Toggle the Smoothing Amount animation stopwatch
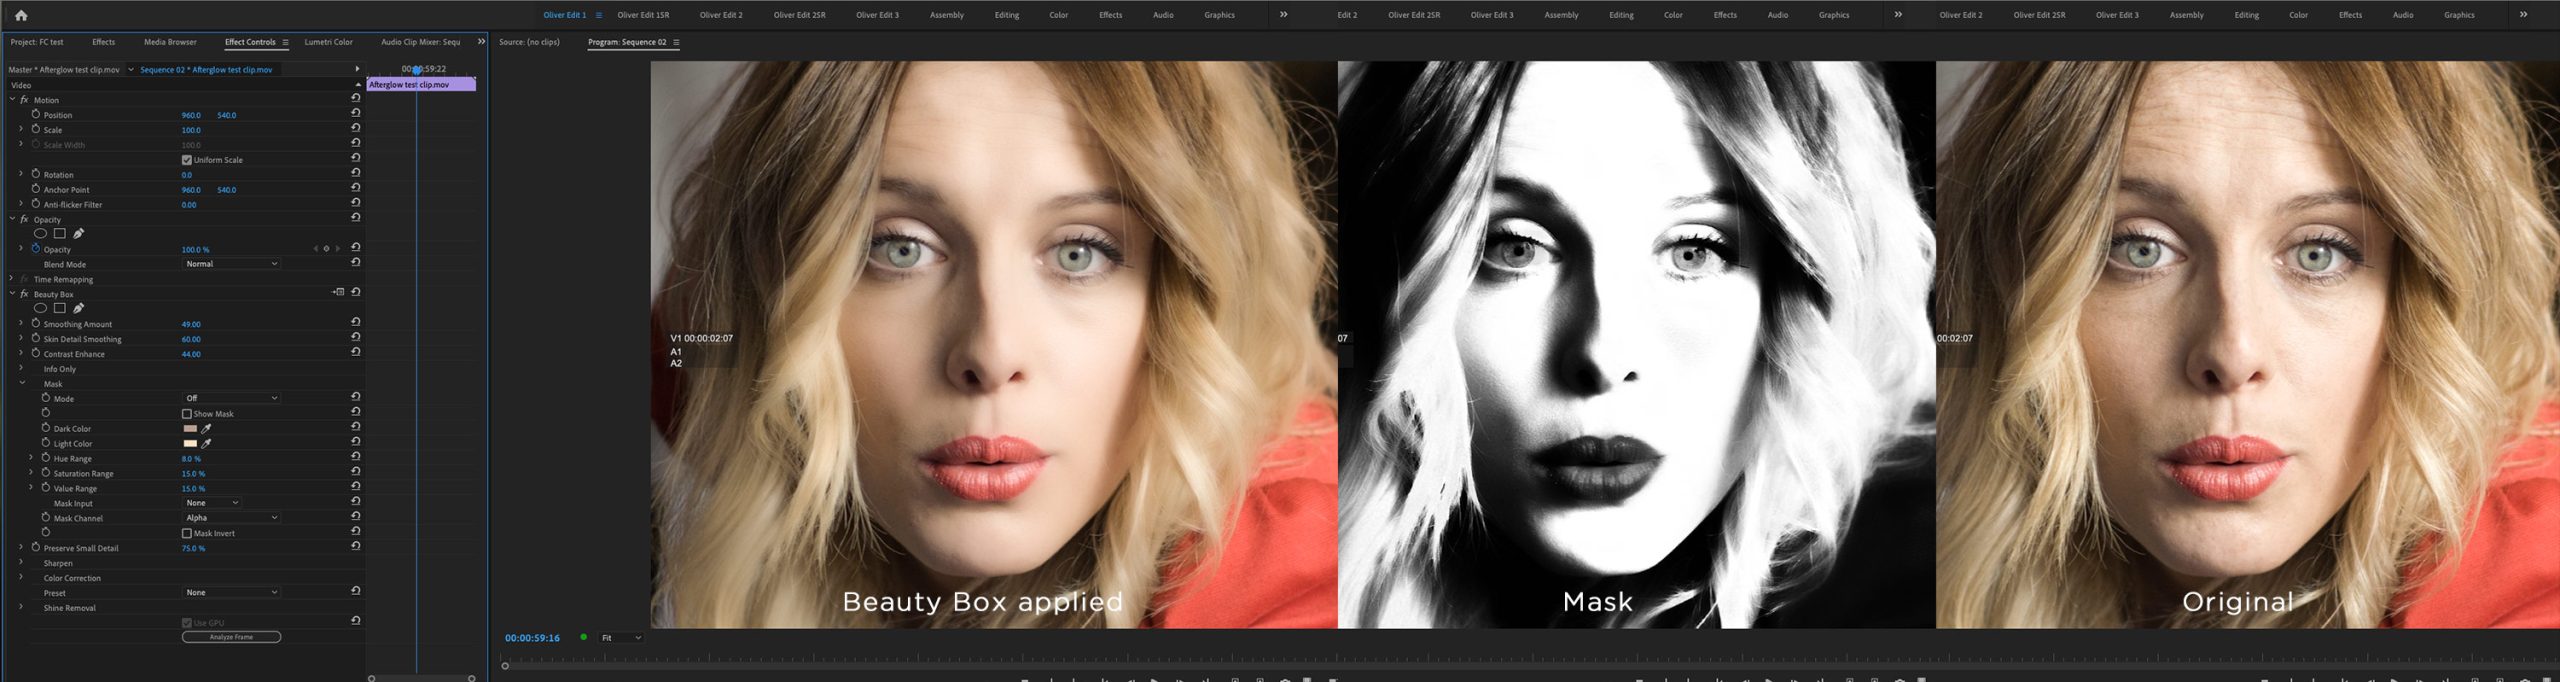Image resolution: width=2560 pixels, height=682 pixels. pyautogui.click(x=36, y=324)
